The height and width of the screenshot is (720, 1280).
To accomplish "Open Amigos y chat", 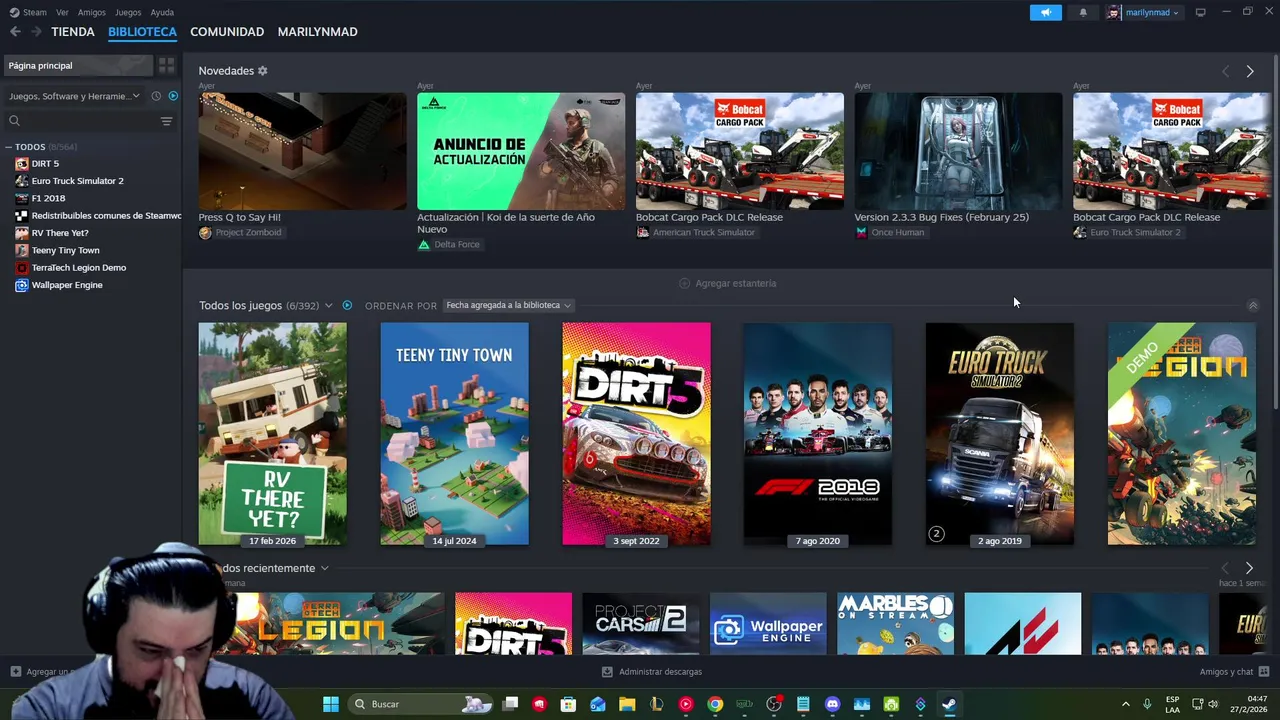I will coord(1234,672).
